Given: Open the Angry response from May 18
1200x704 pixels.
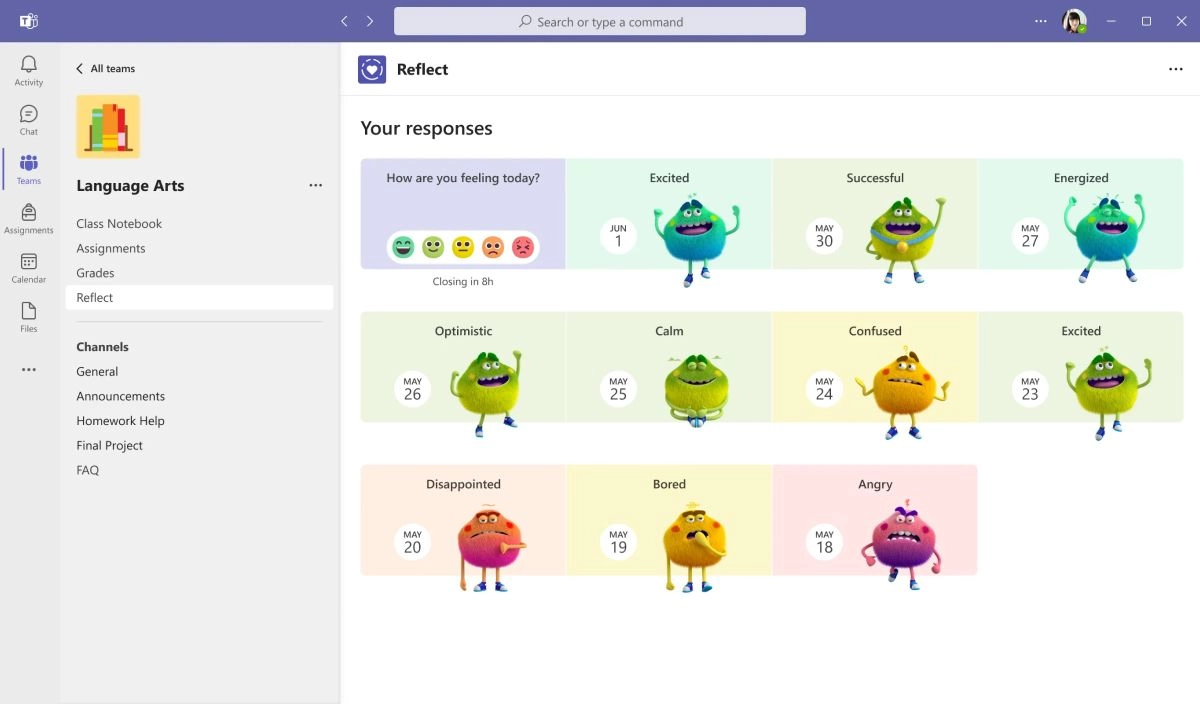Looking at the screenshot, I should [x=875, y=520].
